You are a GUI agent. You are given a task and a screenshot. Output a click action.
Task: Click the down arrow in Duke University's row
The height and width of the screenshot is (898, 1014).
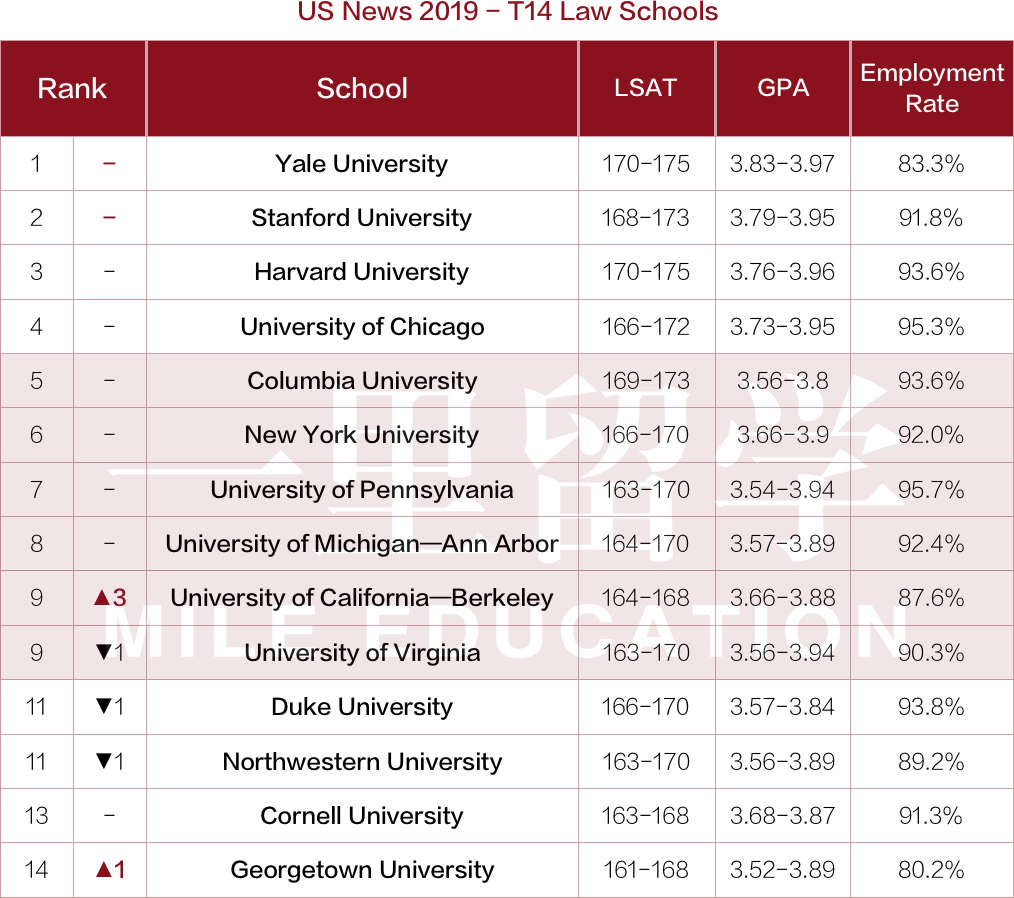tap(101, 707)
